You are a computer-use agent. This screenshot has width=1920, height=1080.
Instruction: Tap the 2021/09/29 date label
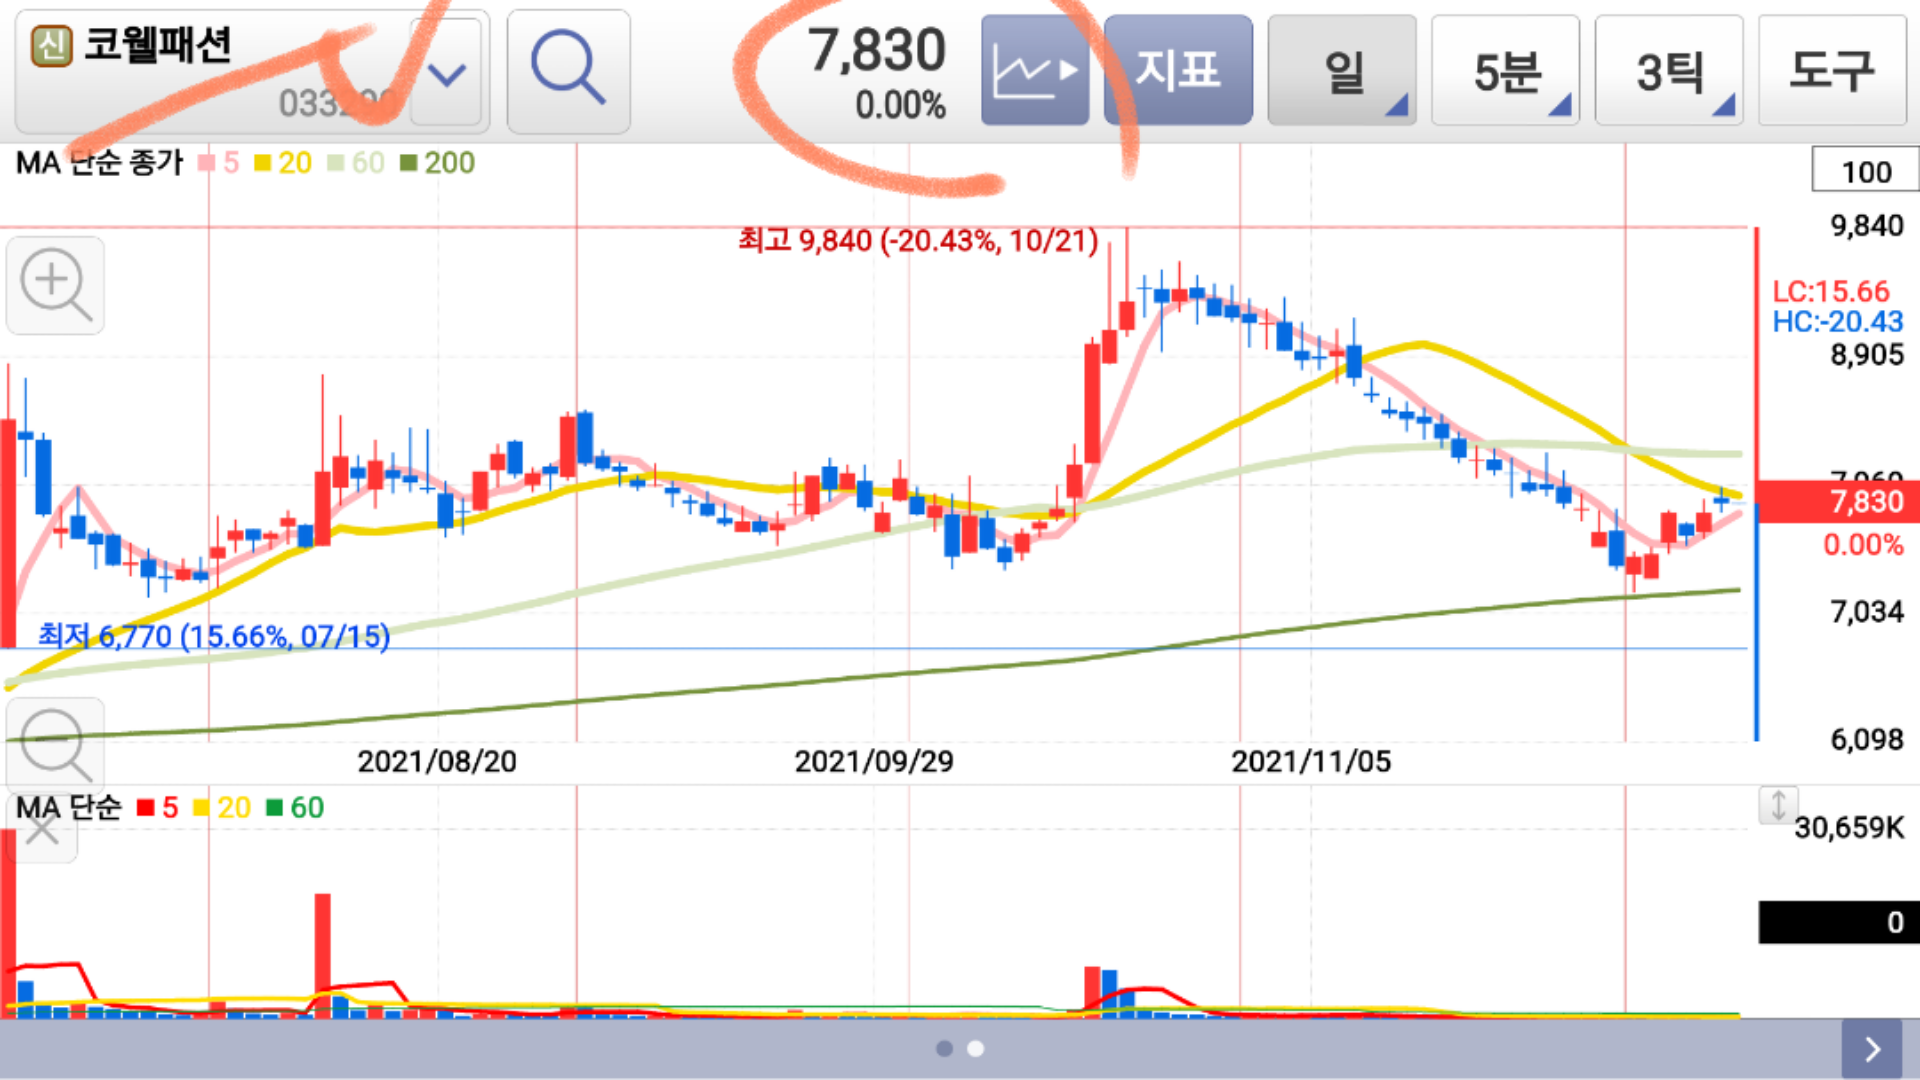pyautogui.click(x=874, y=762)
